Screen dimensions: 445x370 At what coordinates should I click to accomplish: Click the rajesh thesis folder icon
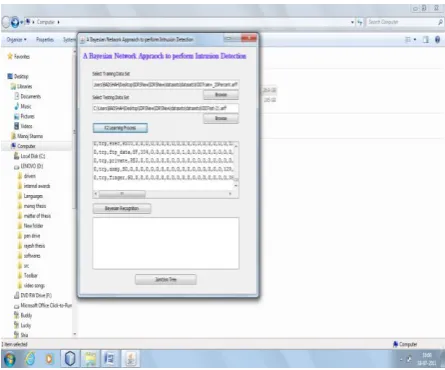pos(20,246)
